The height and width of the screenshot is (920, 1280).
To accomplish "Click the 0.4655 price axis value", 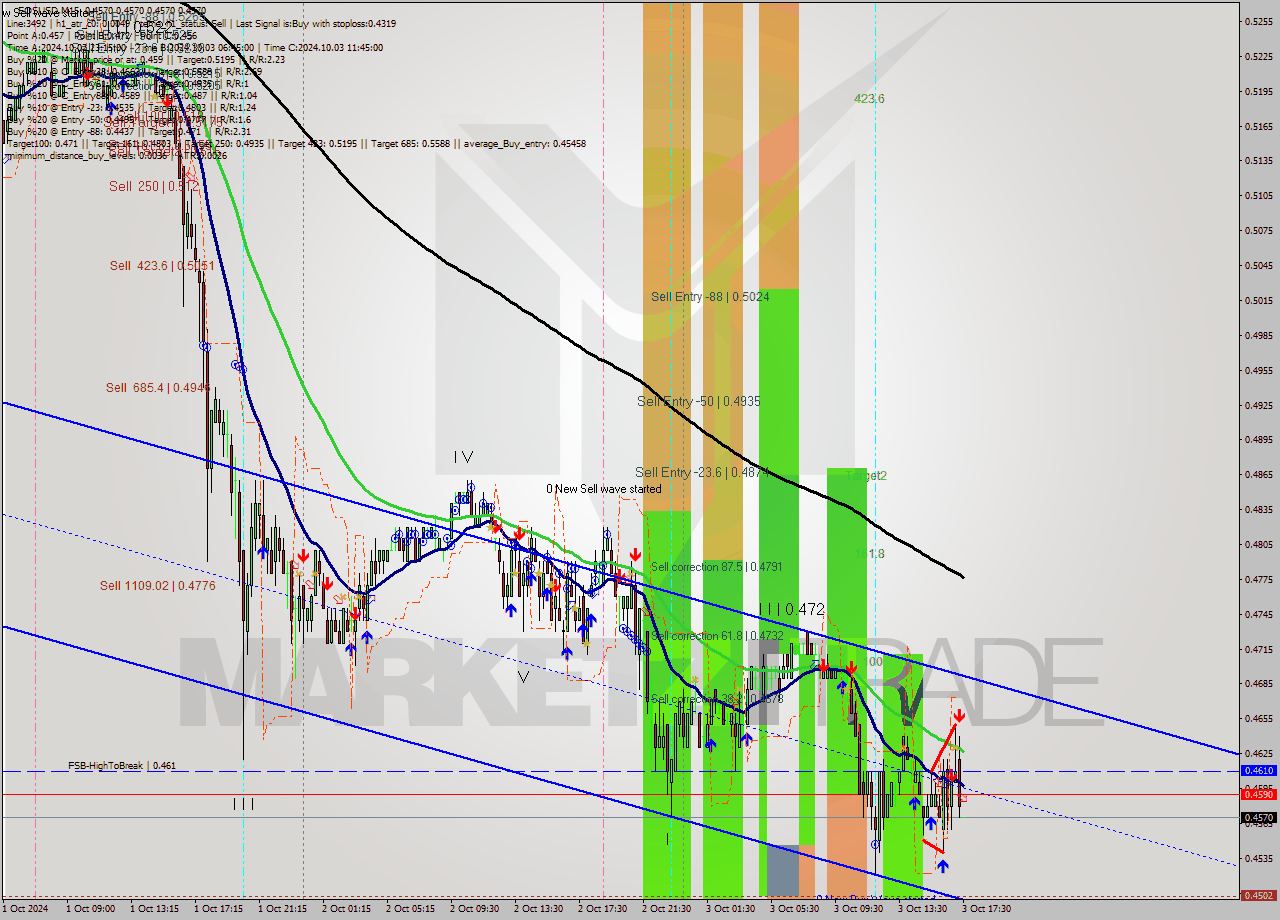I will (1257, 718).
